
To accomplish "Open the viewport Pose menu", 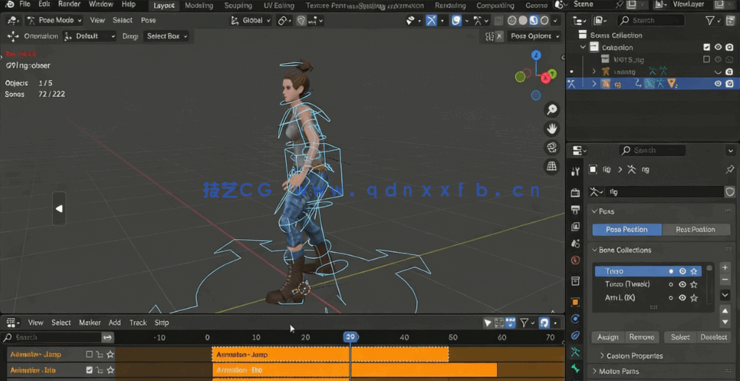I will coord(149,20).
